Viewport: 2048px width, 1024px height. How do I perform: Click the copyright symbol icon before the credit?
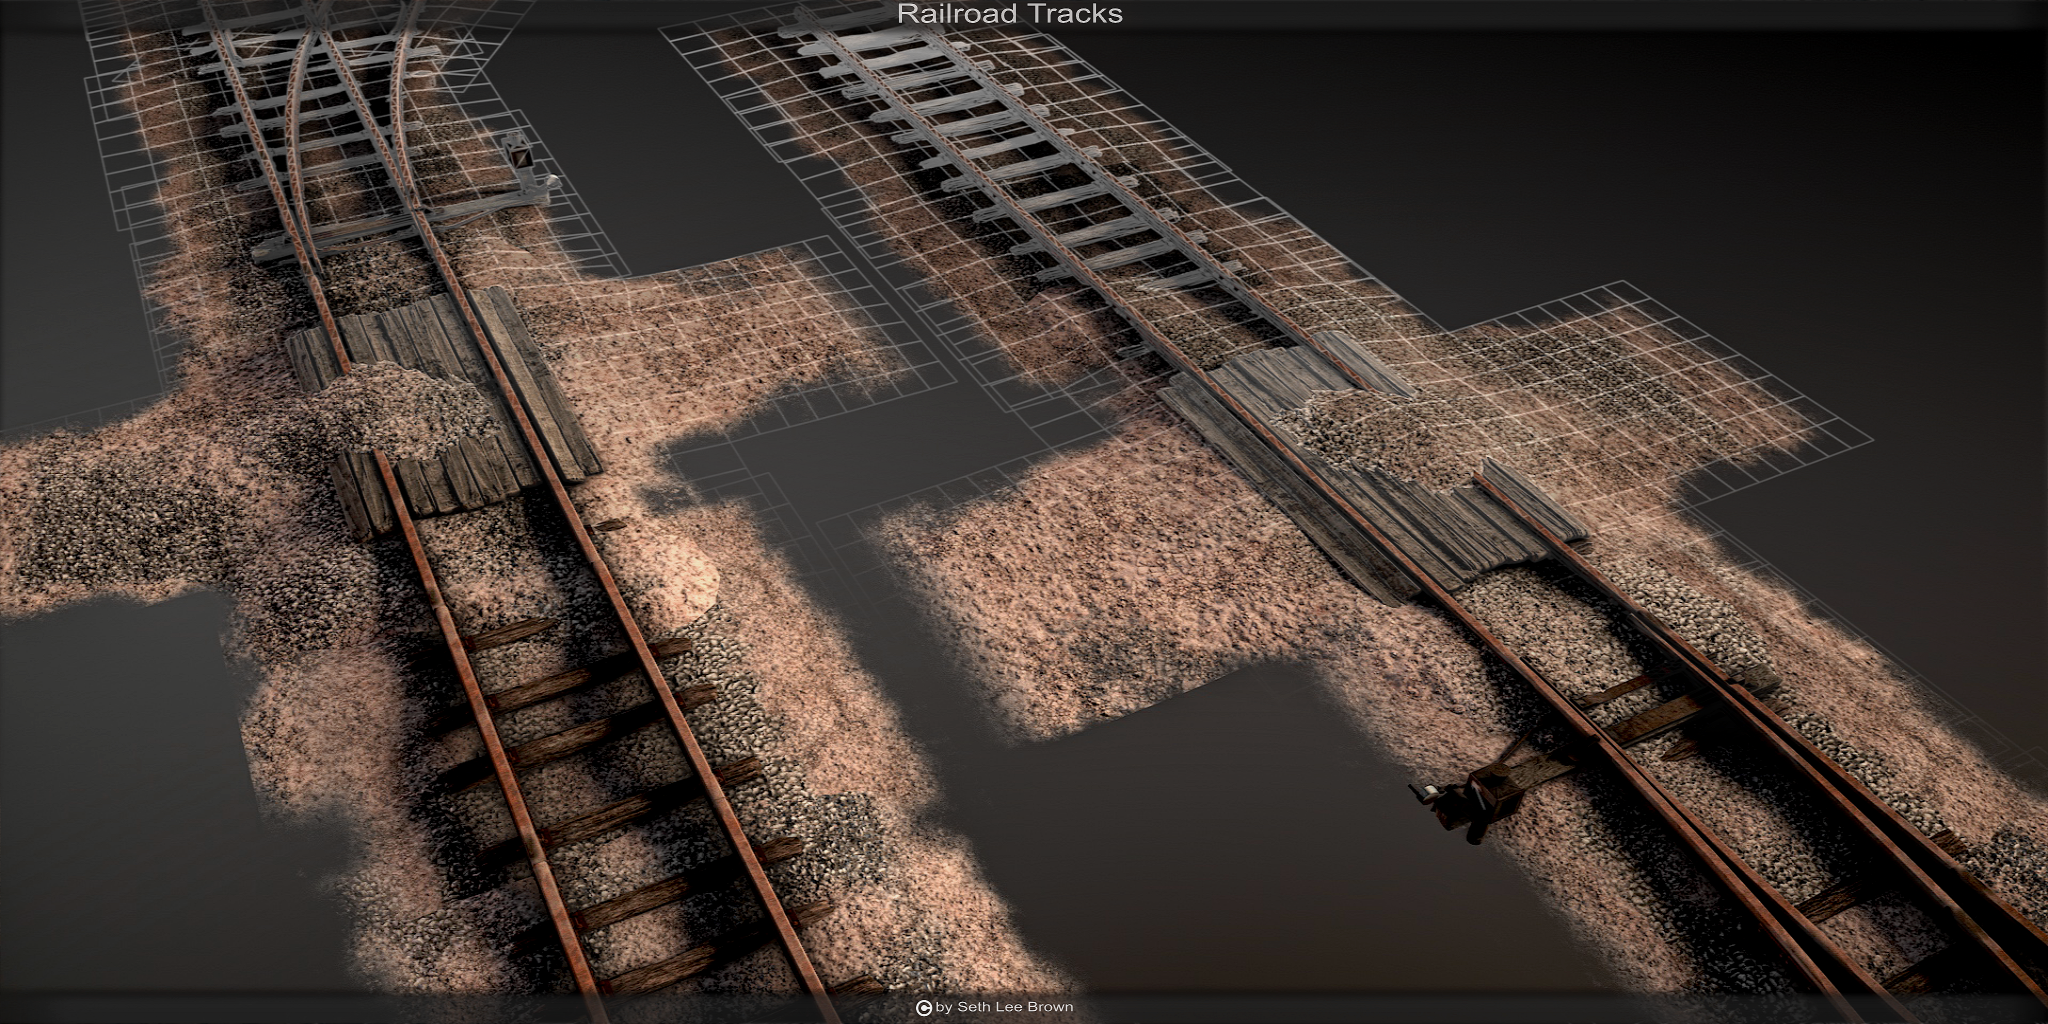tap(924, 1008)
